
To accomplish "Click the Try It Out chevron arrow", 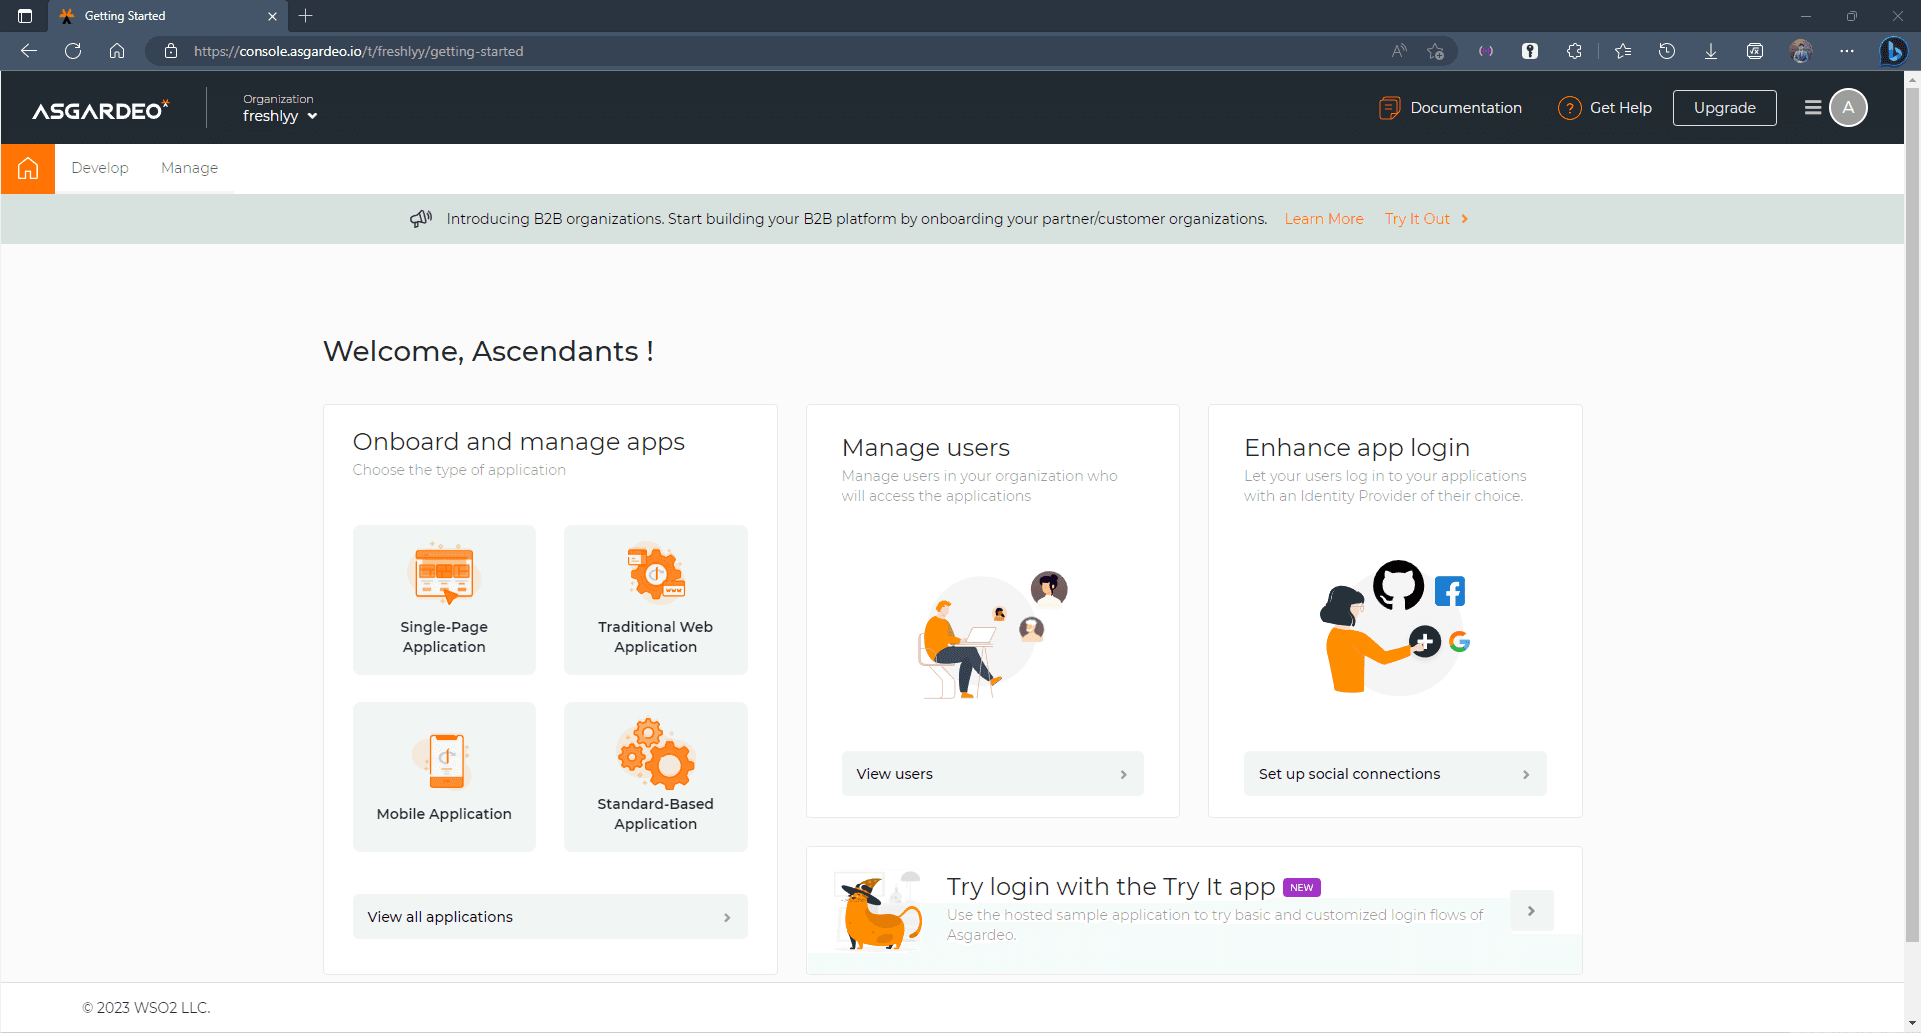I will [1465, 219].
